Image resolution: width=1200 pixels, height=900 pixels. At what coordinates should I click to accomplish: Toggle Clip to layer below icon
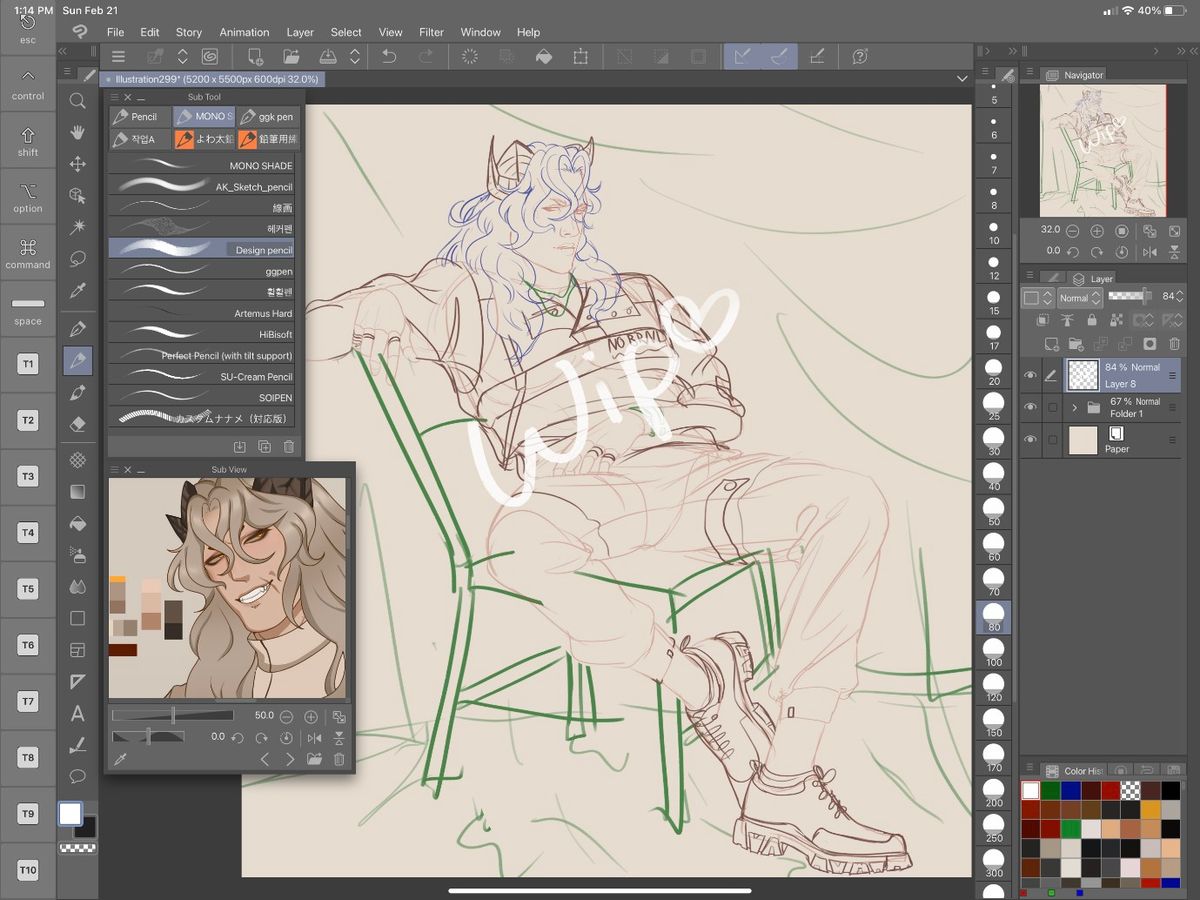[x=1043, y=320]
